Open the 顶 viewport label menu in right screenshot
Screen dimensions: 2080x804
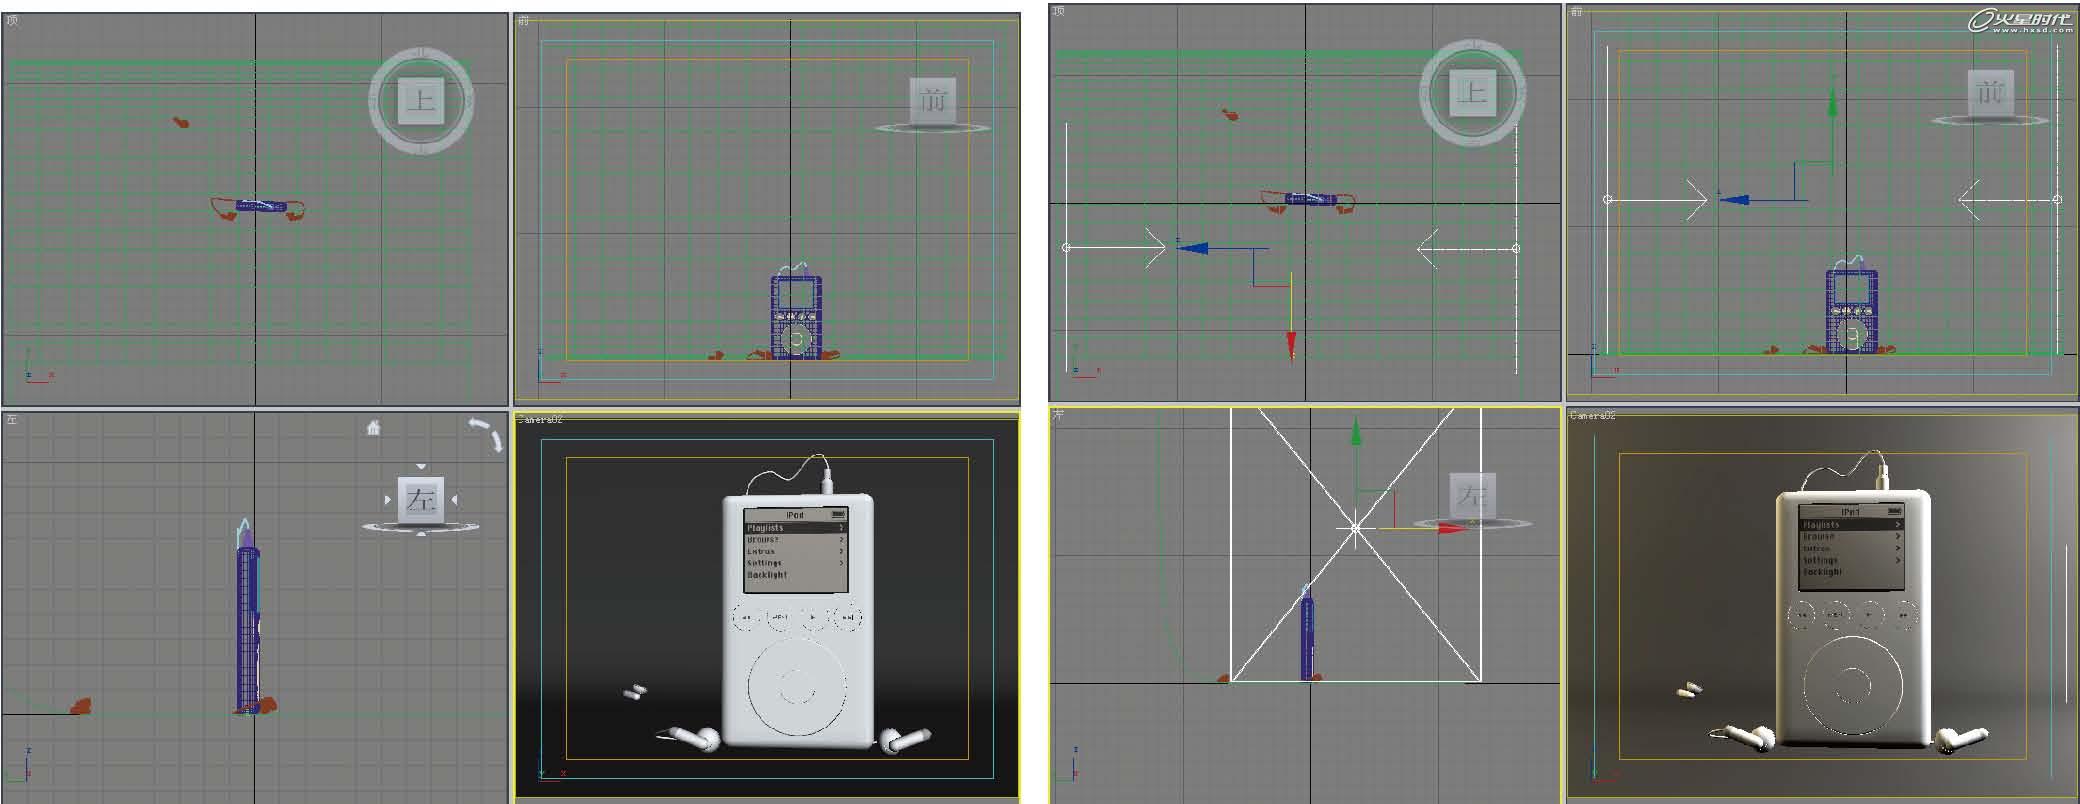[x=1059, y=11]
